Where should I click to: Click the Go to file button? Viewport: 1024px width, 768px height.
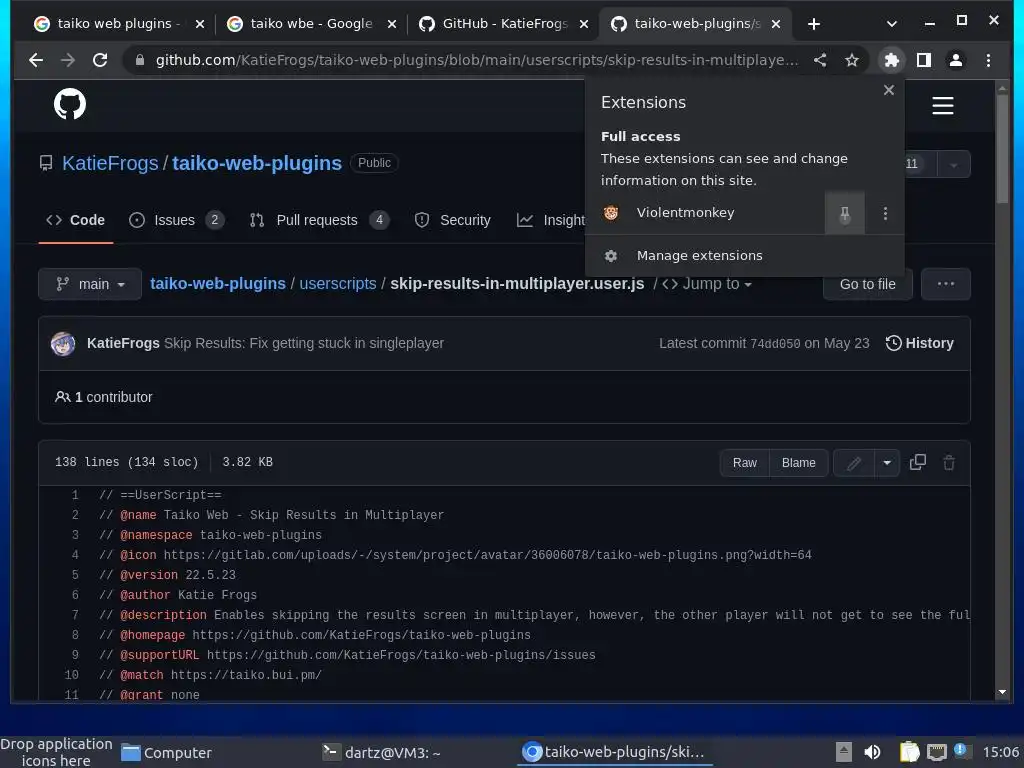[x=867, y=284]
